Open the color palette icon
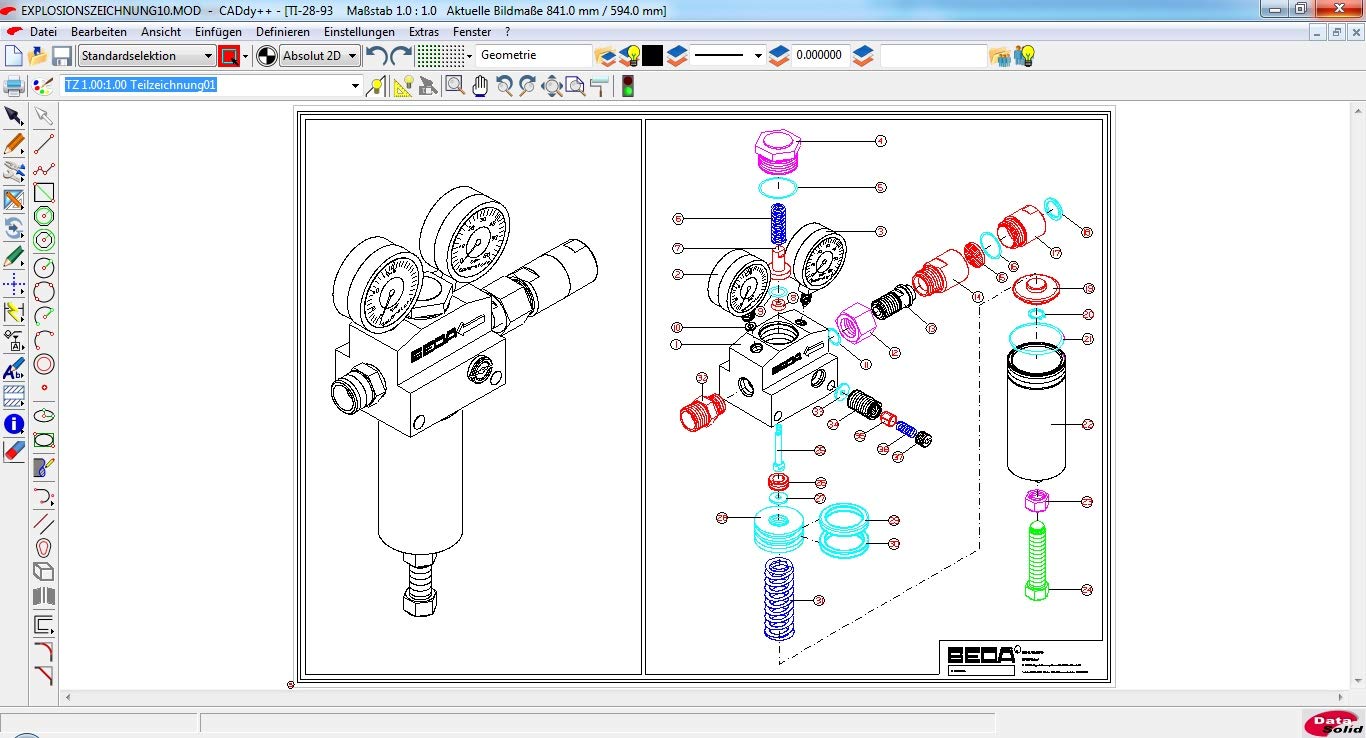Screen dimensions: 1366x738 pos(43,86)
